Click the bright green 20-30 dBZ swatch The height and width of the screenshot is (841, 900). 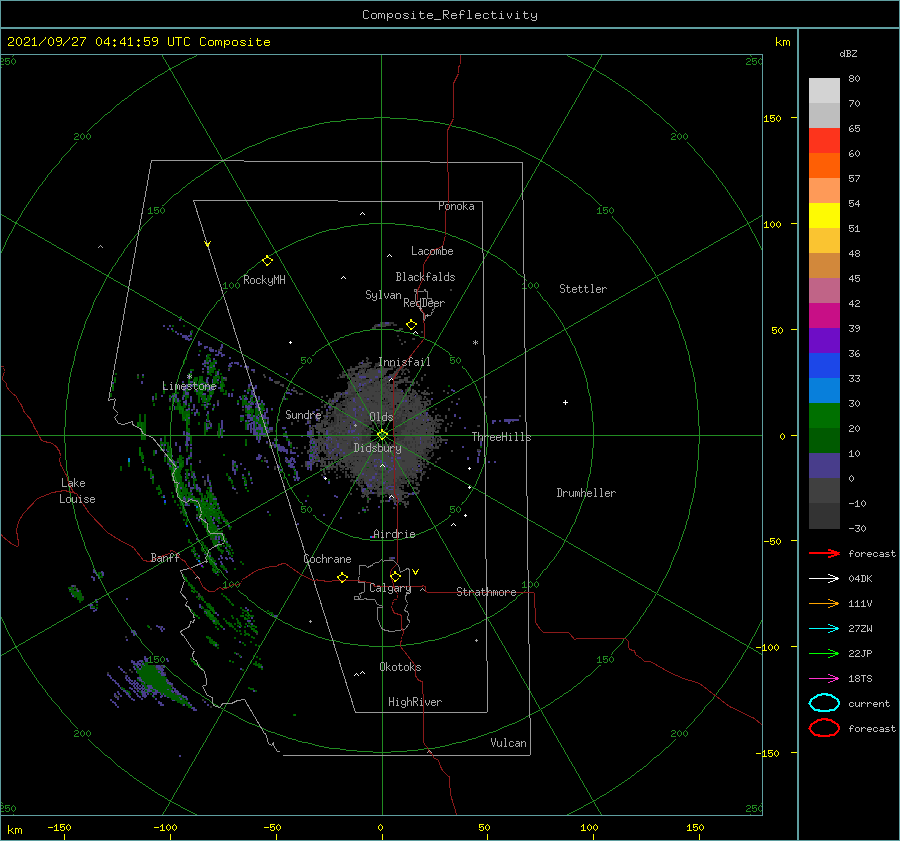(x=824, y=416)
